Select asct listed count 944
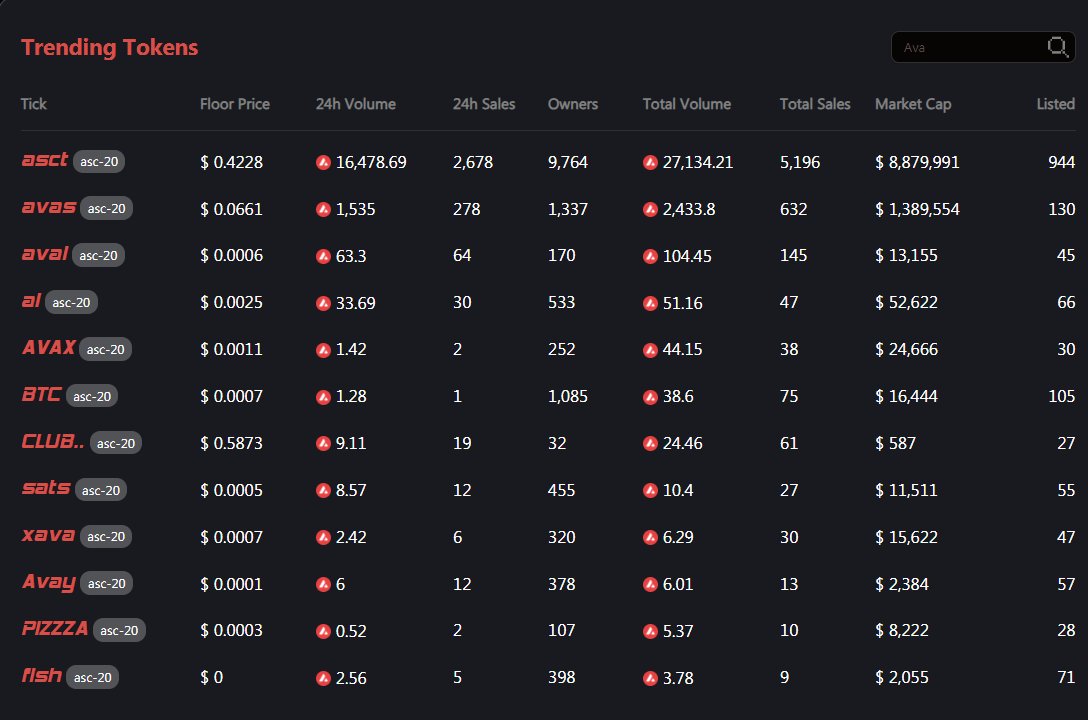 (x=1061, y=162)
